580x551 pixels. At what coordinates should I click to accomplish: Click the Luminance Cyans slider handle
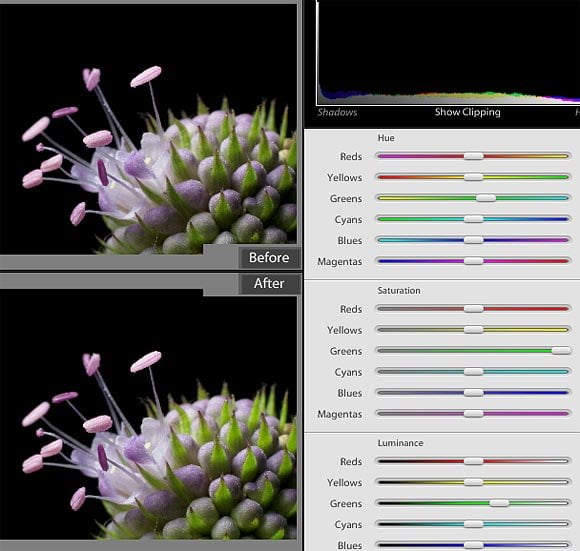473,524
